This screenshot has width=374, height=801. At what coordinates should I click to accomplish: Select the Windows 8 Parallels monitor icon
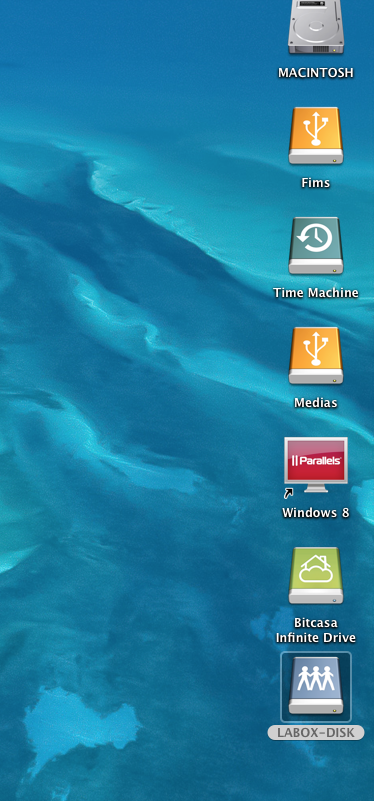[316, 465]
